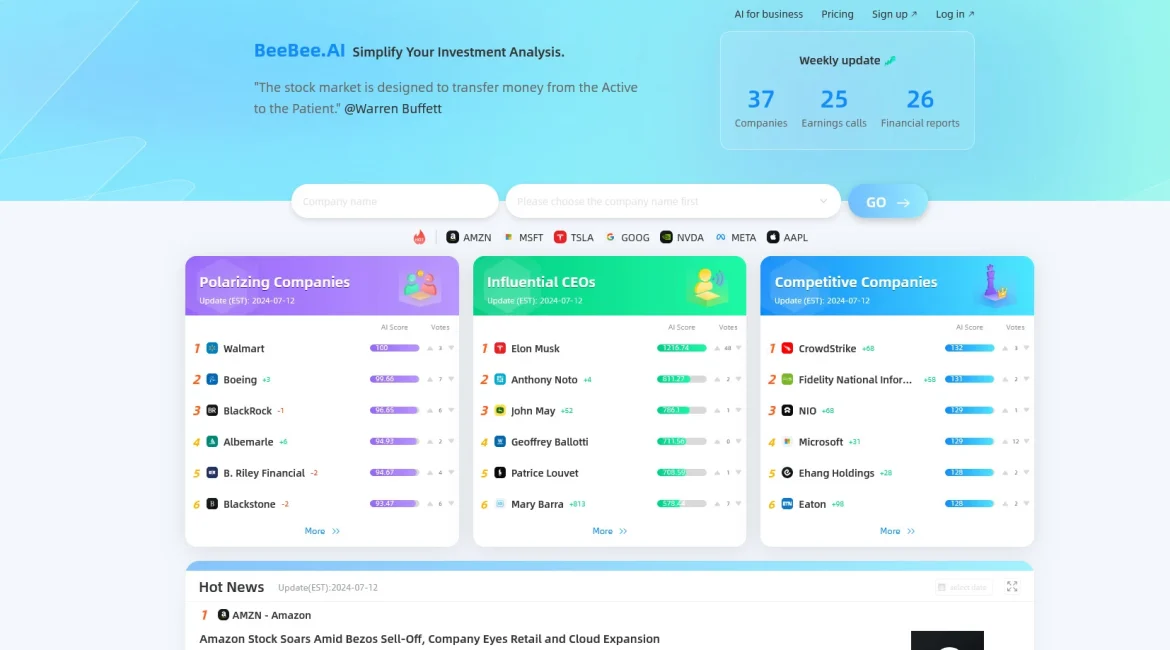Upvote Elon Musk in Influential CEOs
Screen dimensions: 1170x650
717,349
